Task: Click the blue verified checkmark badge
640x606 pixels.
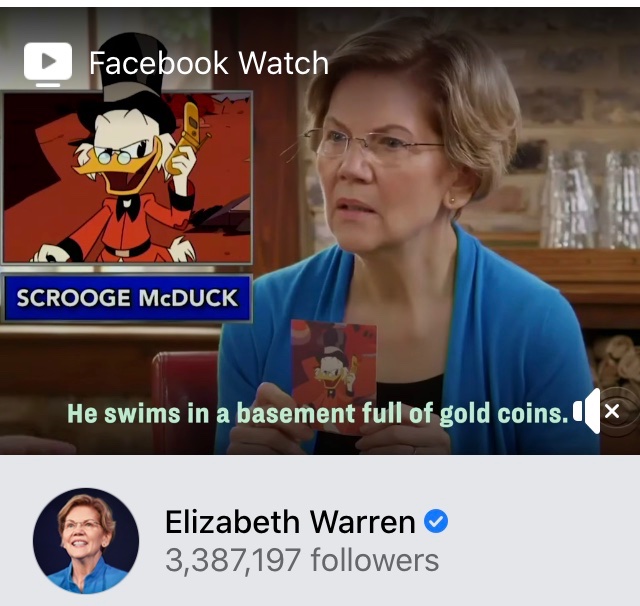Action: (436, 521)
